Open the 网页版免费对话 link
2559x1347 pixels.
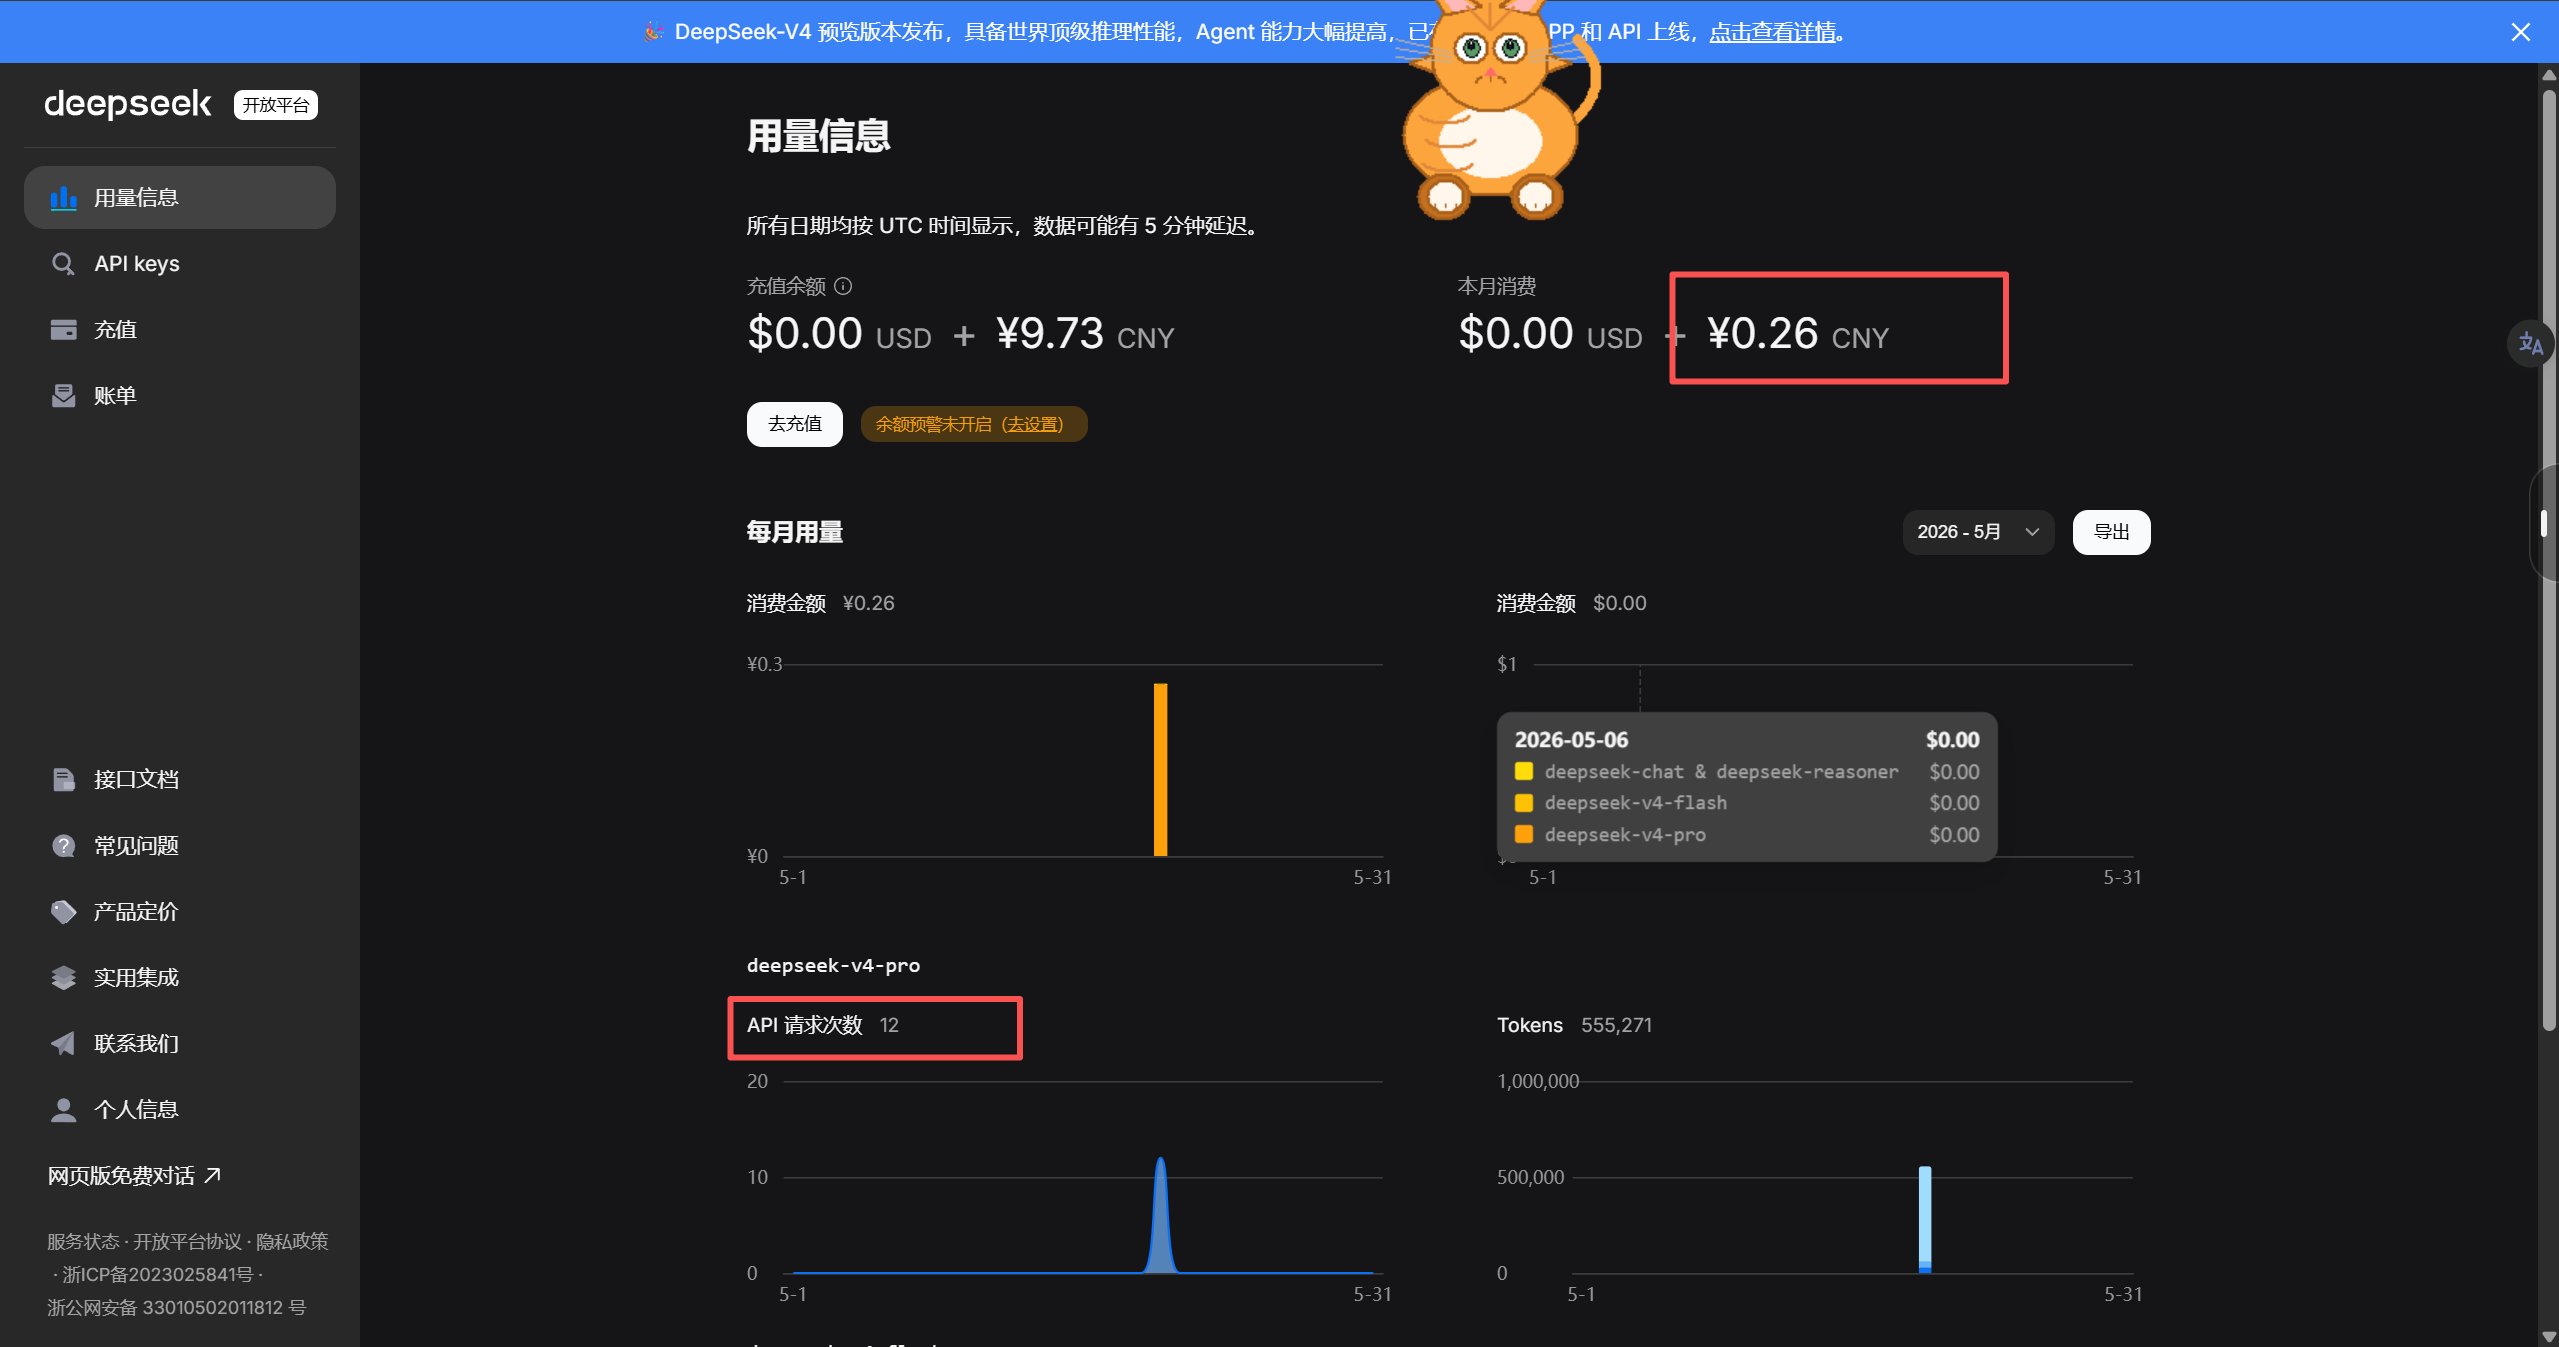(x=134, y=1176)
